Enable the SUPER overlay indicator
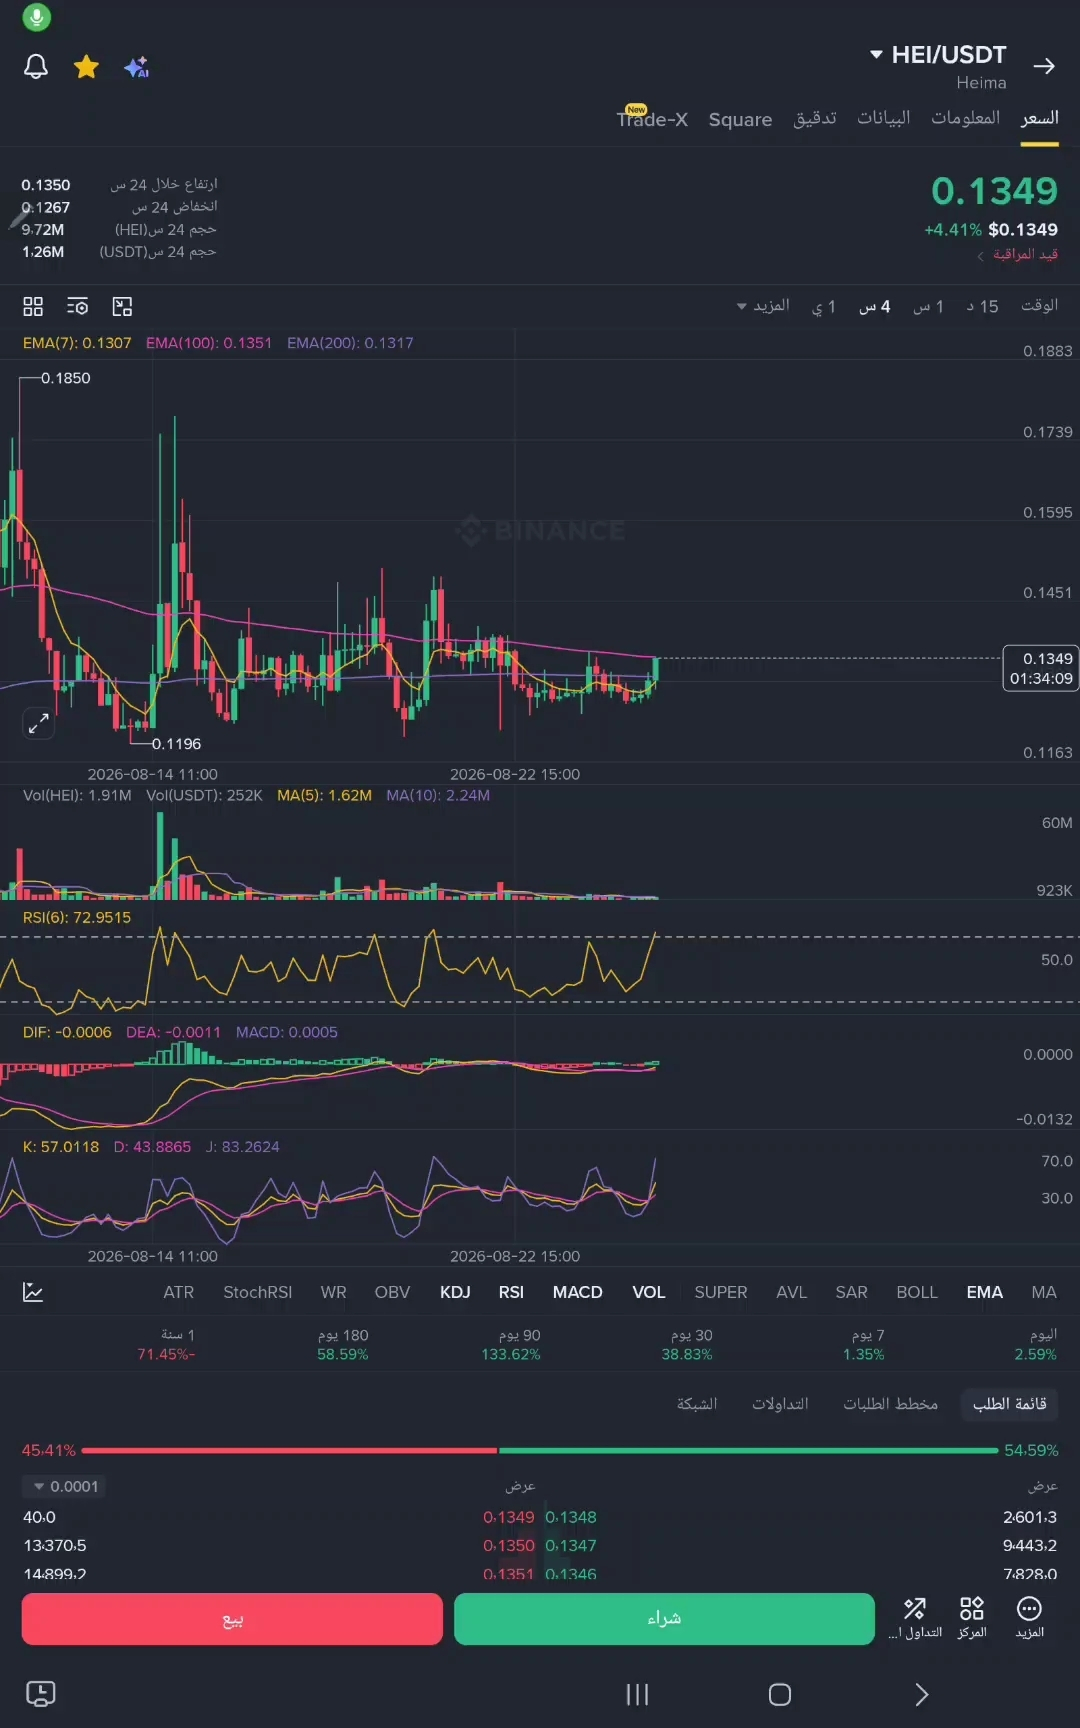The width and height of the screenshot is (1080, 1728). pyautogui.click(x=721, y=1292)
